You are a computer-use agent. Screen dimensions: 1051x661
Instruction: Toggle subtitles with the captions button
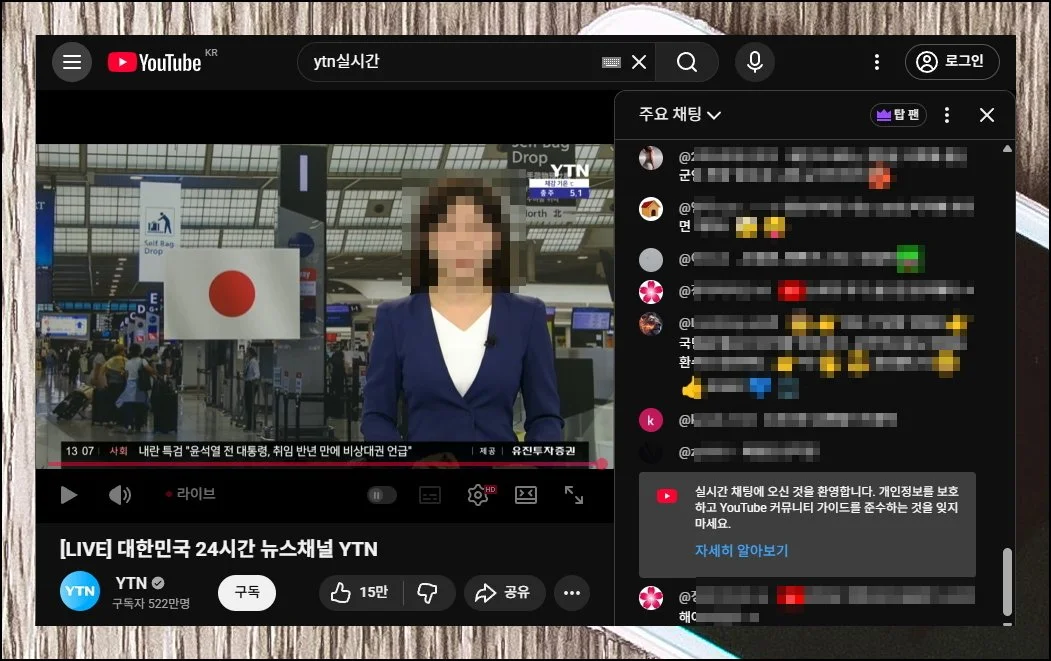pyautogui.click(x=430, y=495)
